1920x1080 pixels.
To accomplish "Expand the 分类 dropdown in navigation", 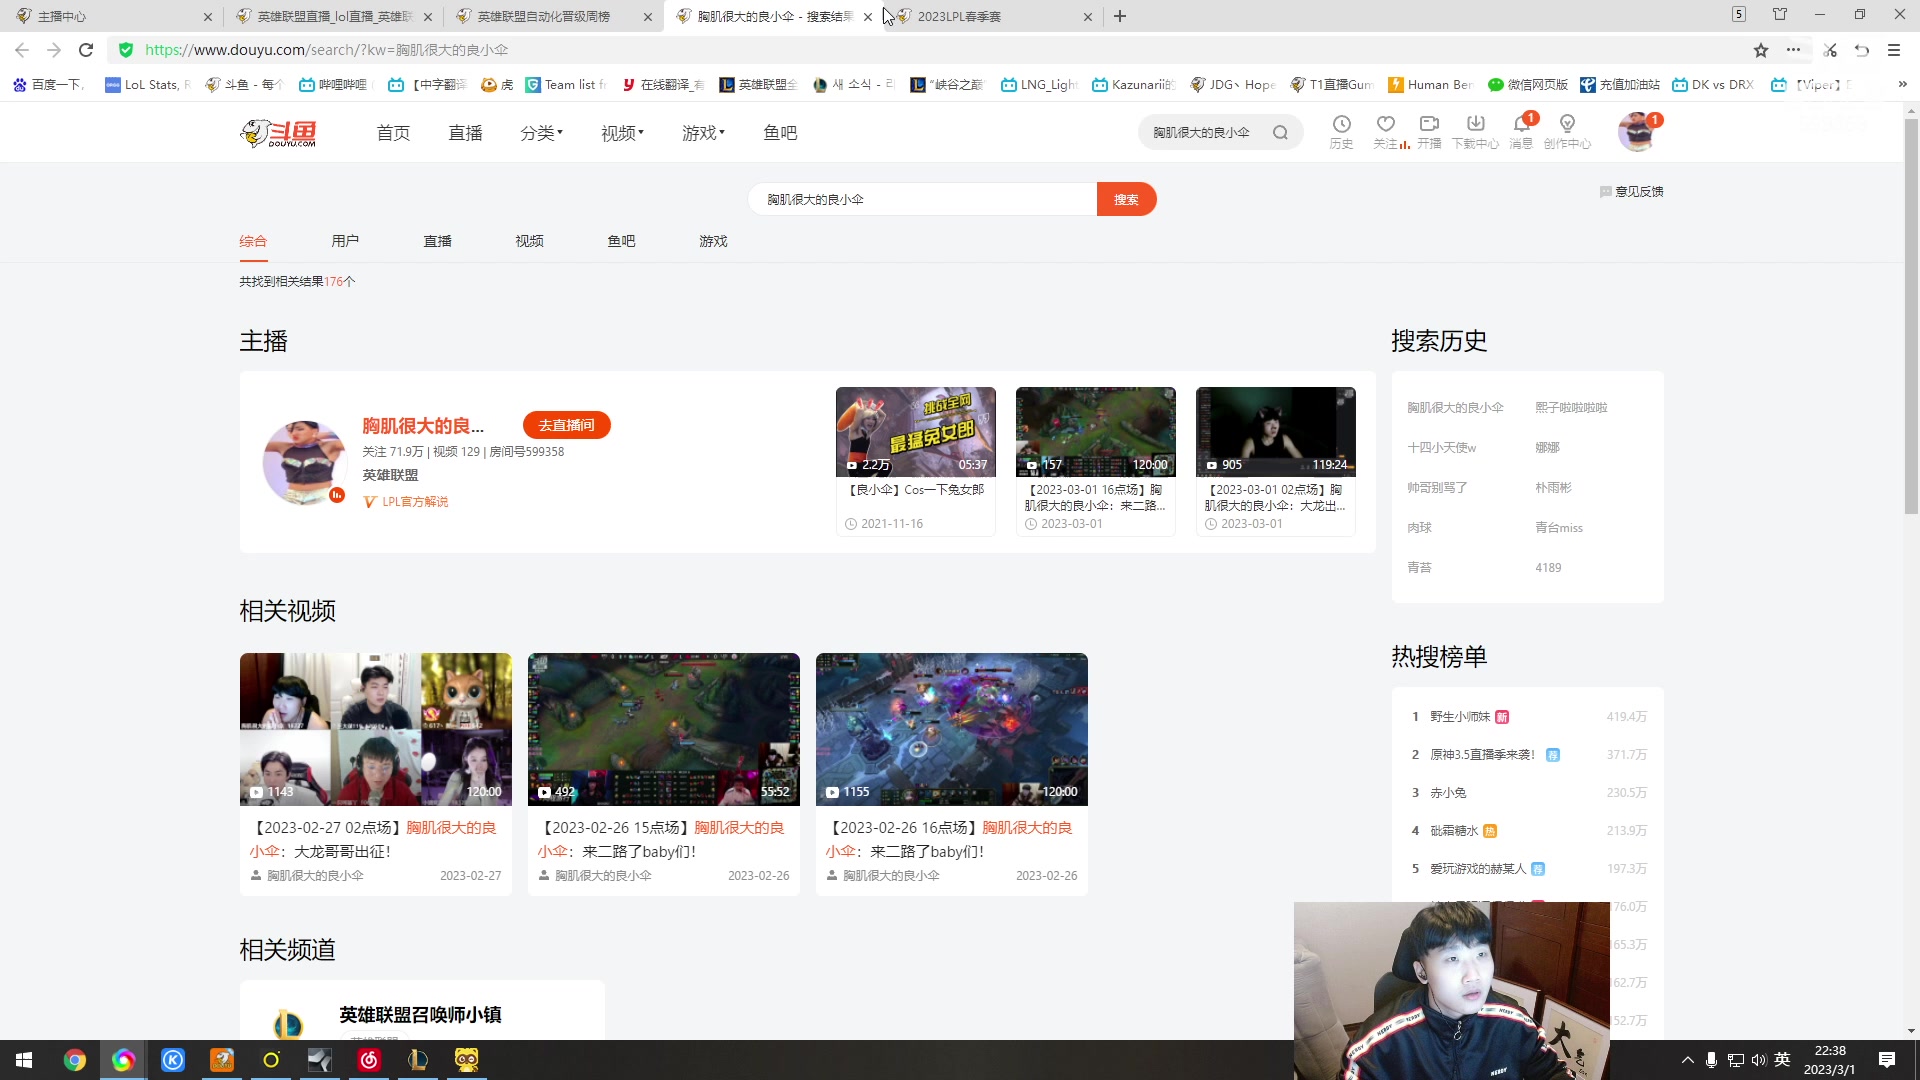I will (x=541, y=133).
